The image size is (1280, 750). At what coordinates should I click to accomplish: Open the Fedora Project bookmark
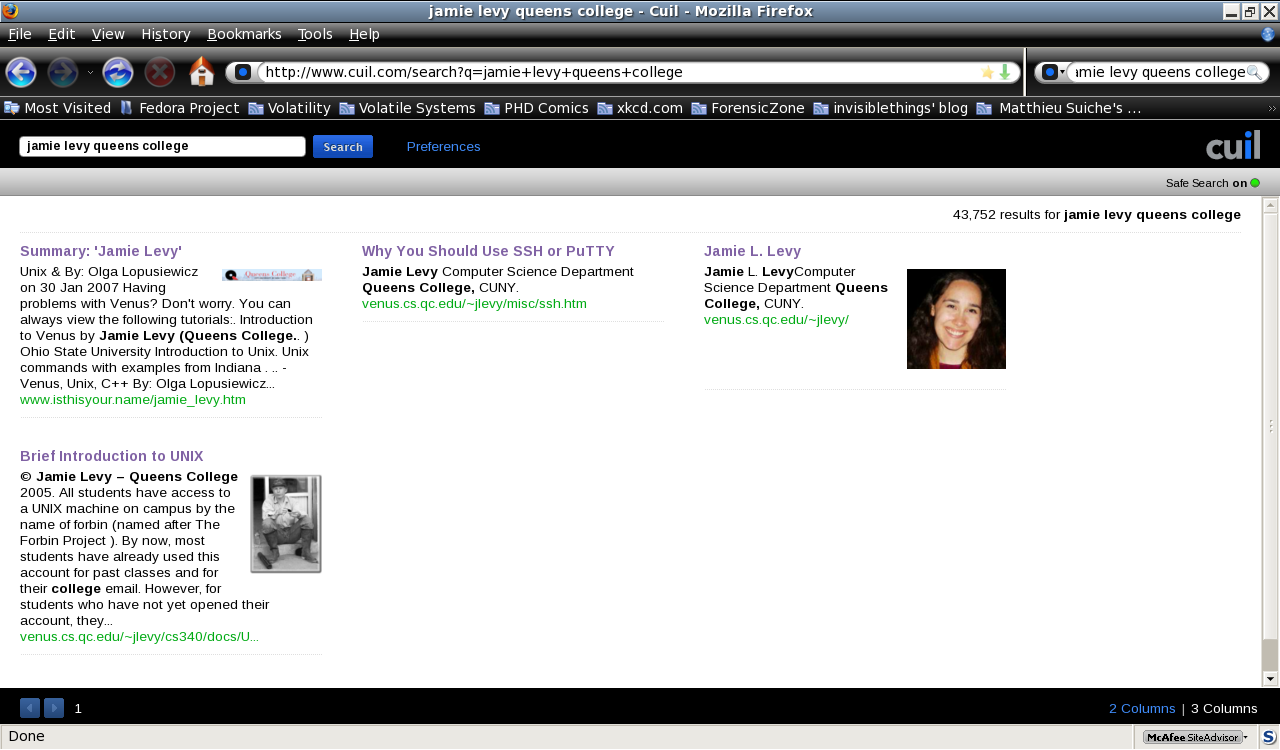pos(179,108)
